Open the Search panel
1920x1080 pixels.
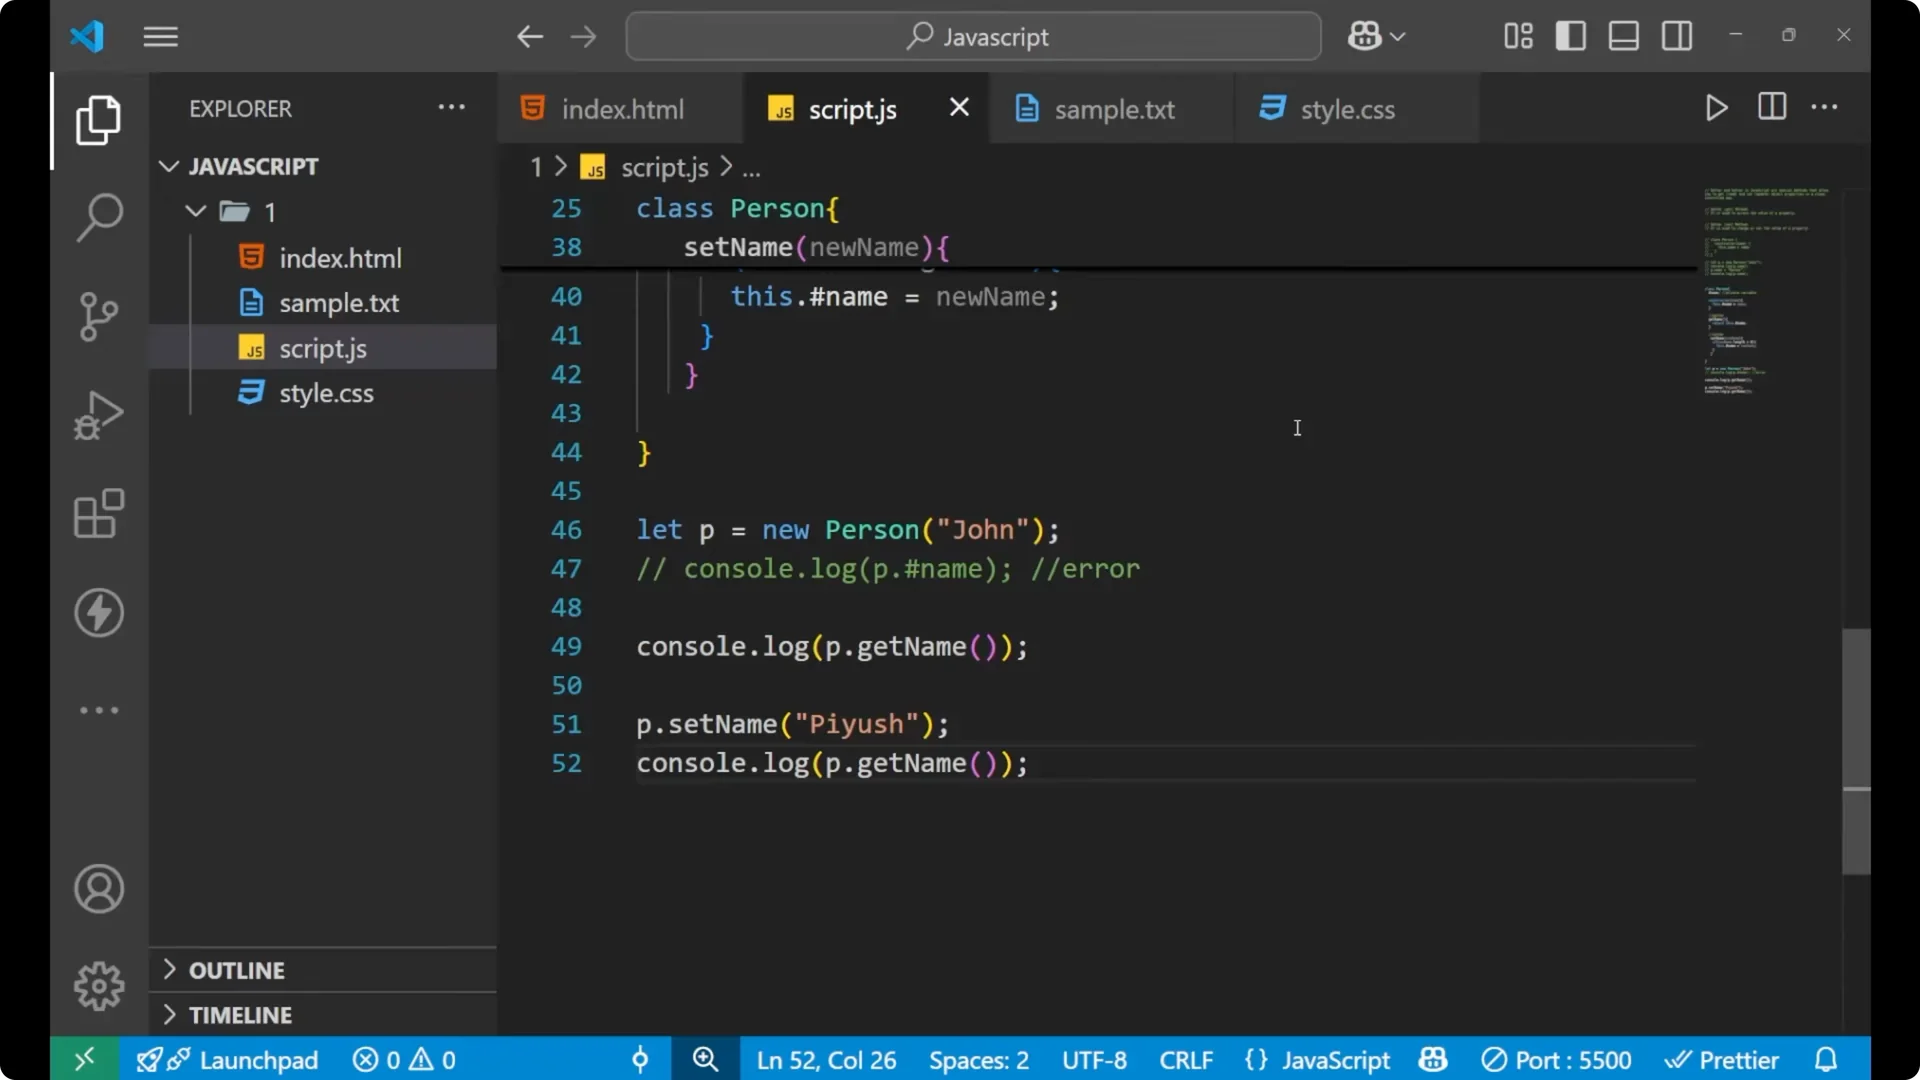click(98, 217)
